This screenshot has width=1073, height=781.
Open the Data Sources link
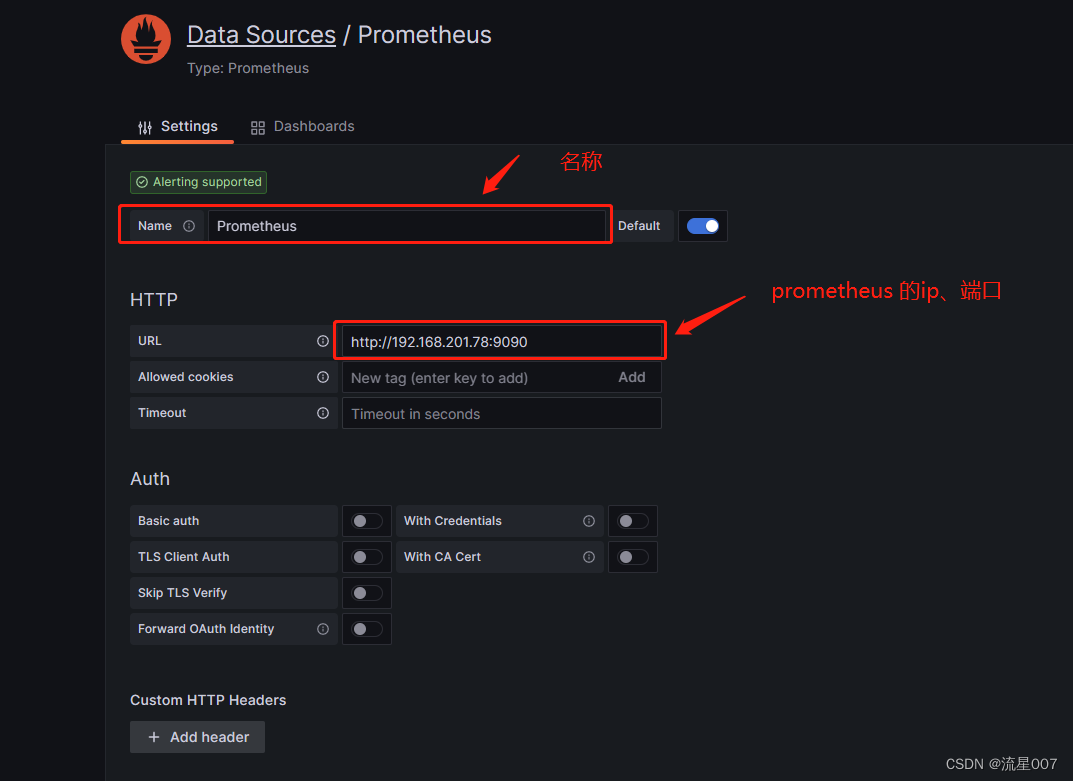pos(261,34)
